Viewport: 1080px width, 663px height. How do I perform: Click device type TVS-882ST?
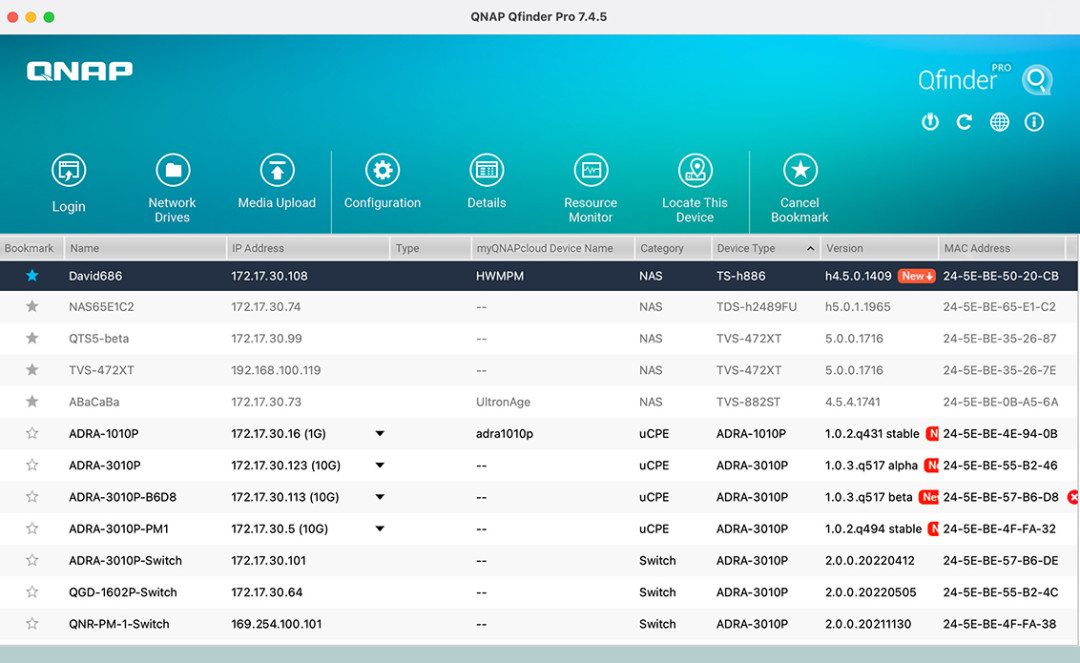[748, 402]
